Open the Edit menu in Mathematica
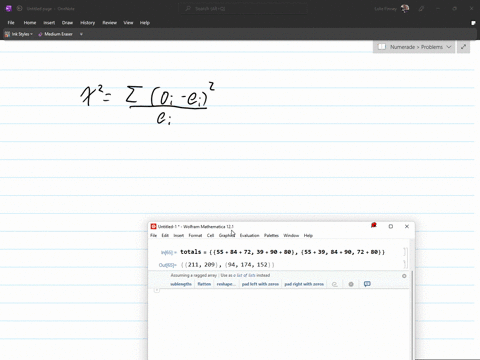The image size is (480, 360). tap(165, 235)
